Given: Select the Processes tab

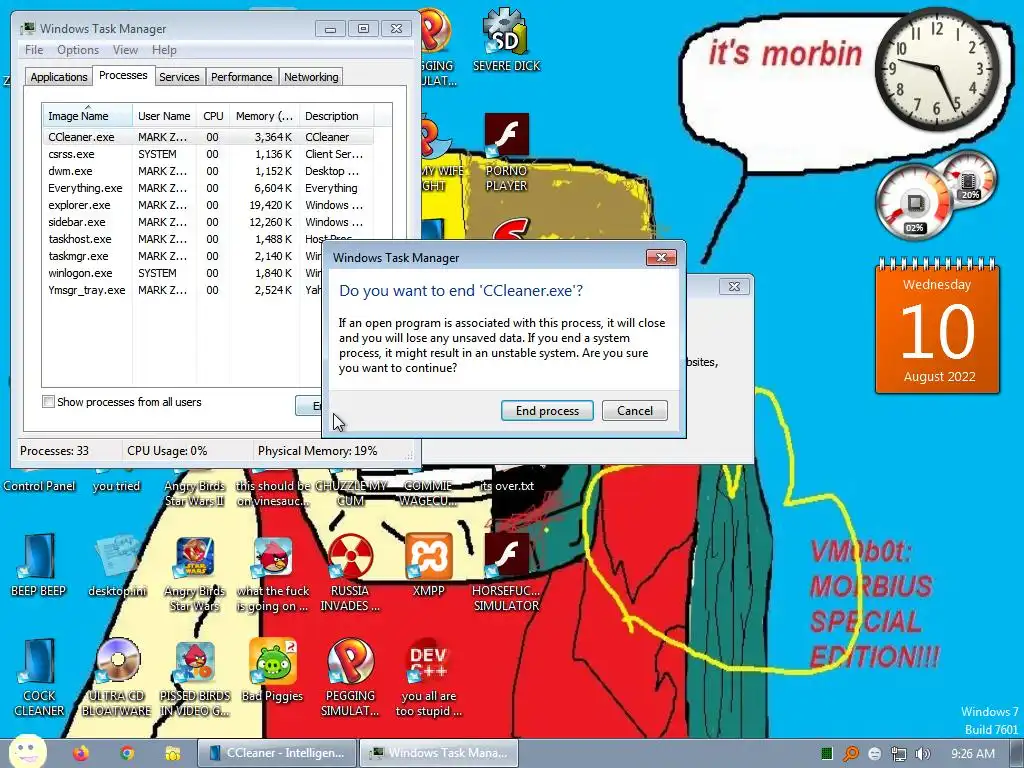Looking at the screenshot, I should 123,75.
